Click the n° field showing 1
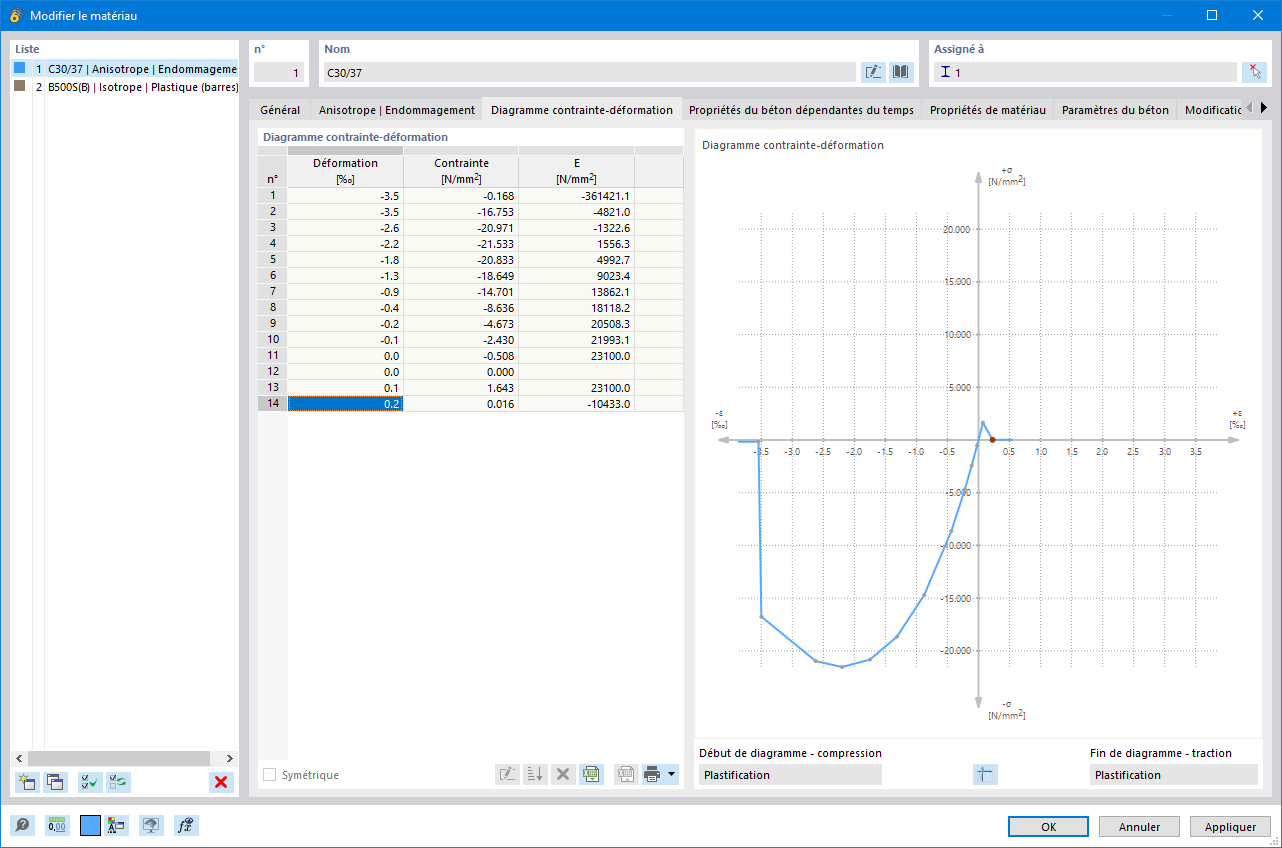This screenshot has height=848, width=1282. click(x=278, y=72)
